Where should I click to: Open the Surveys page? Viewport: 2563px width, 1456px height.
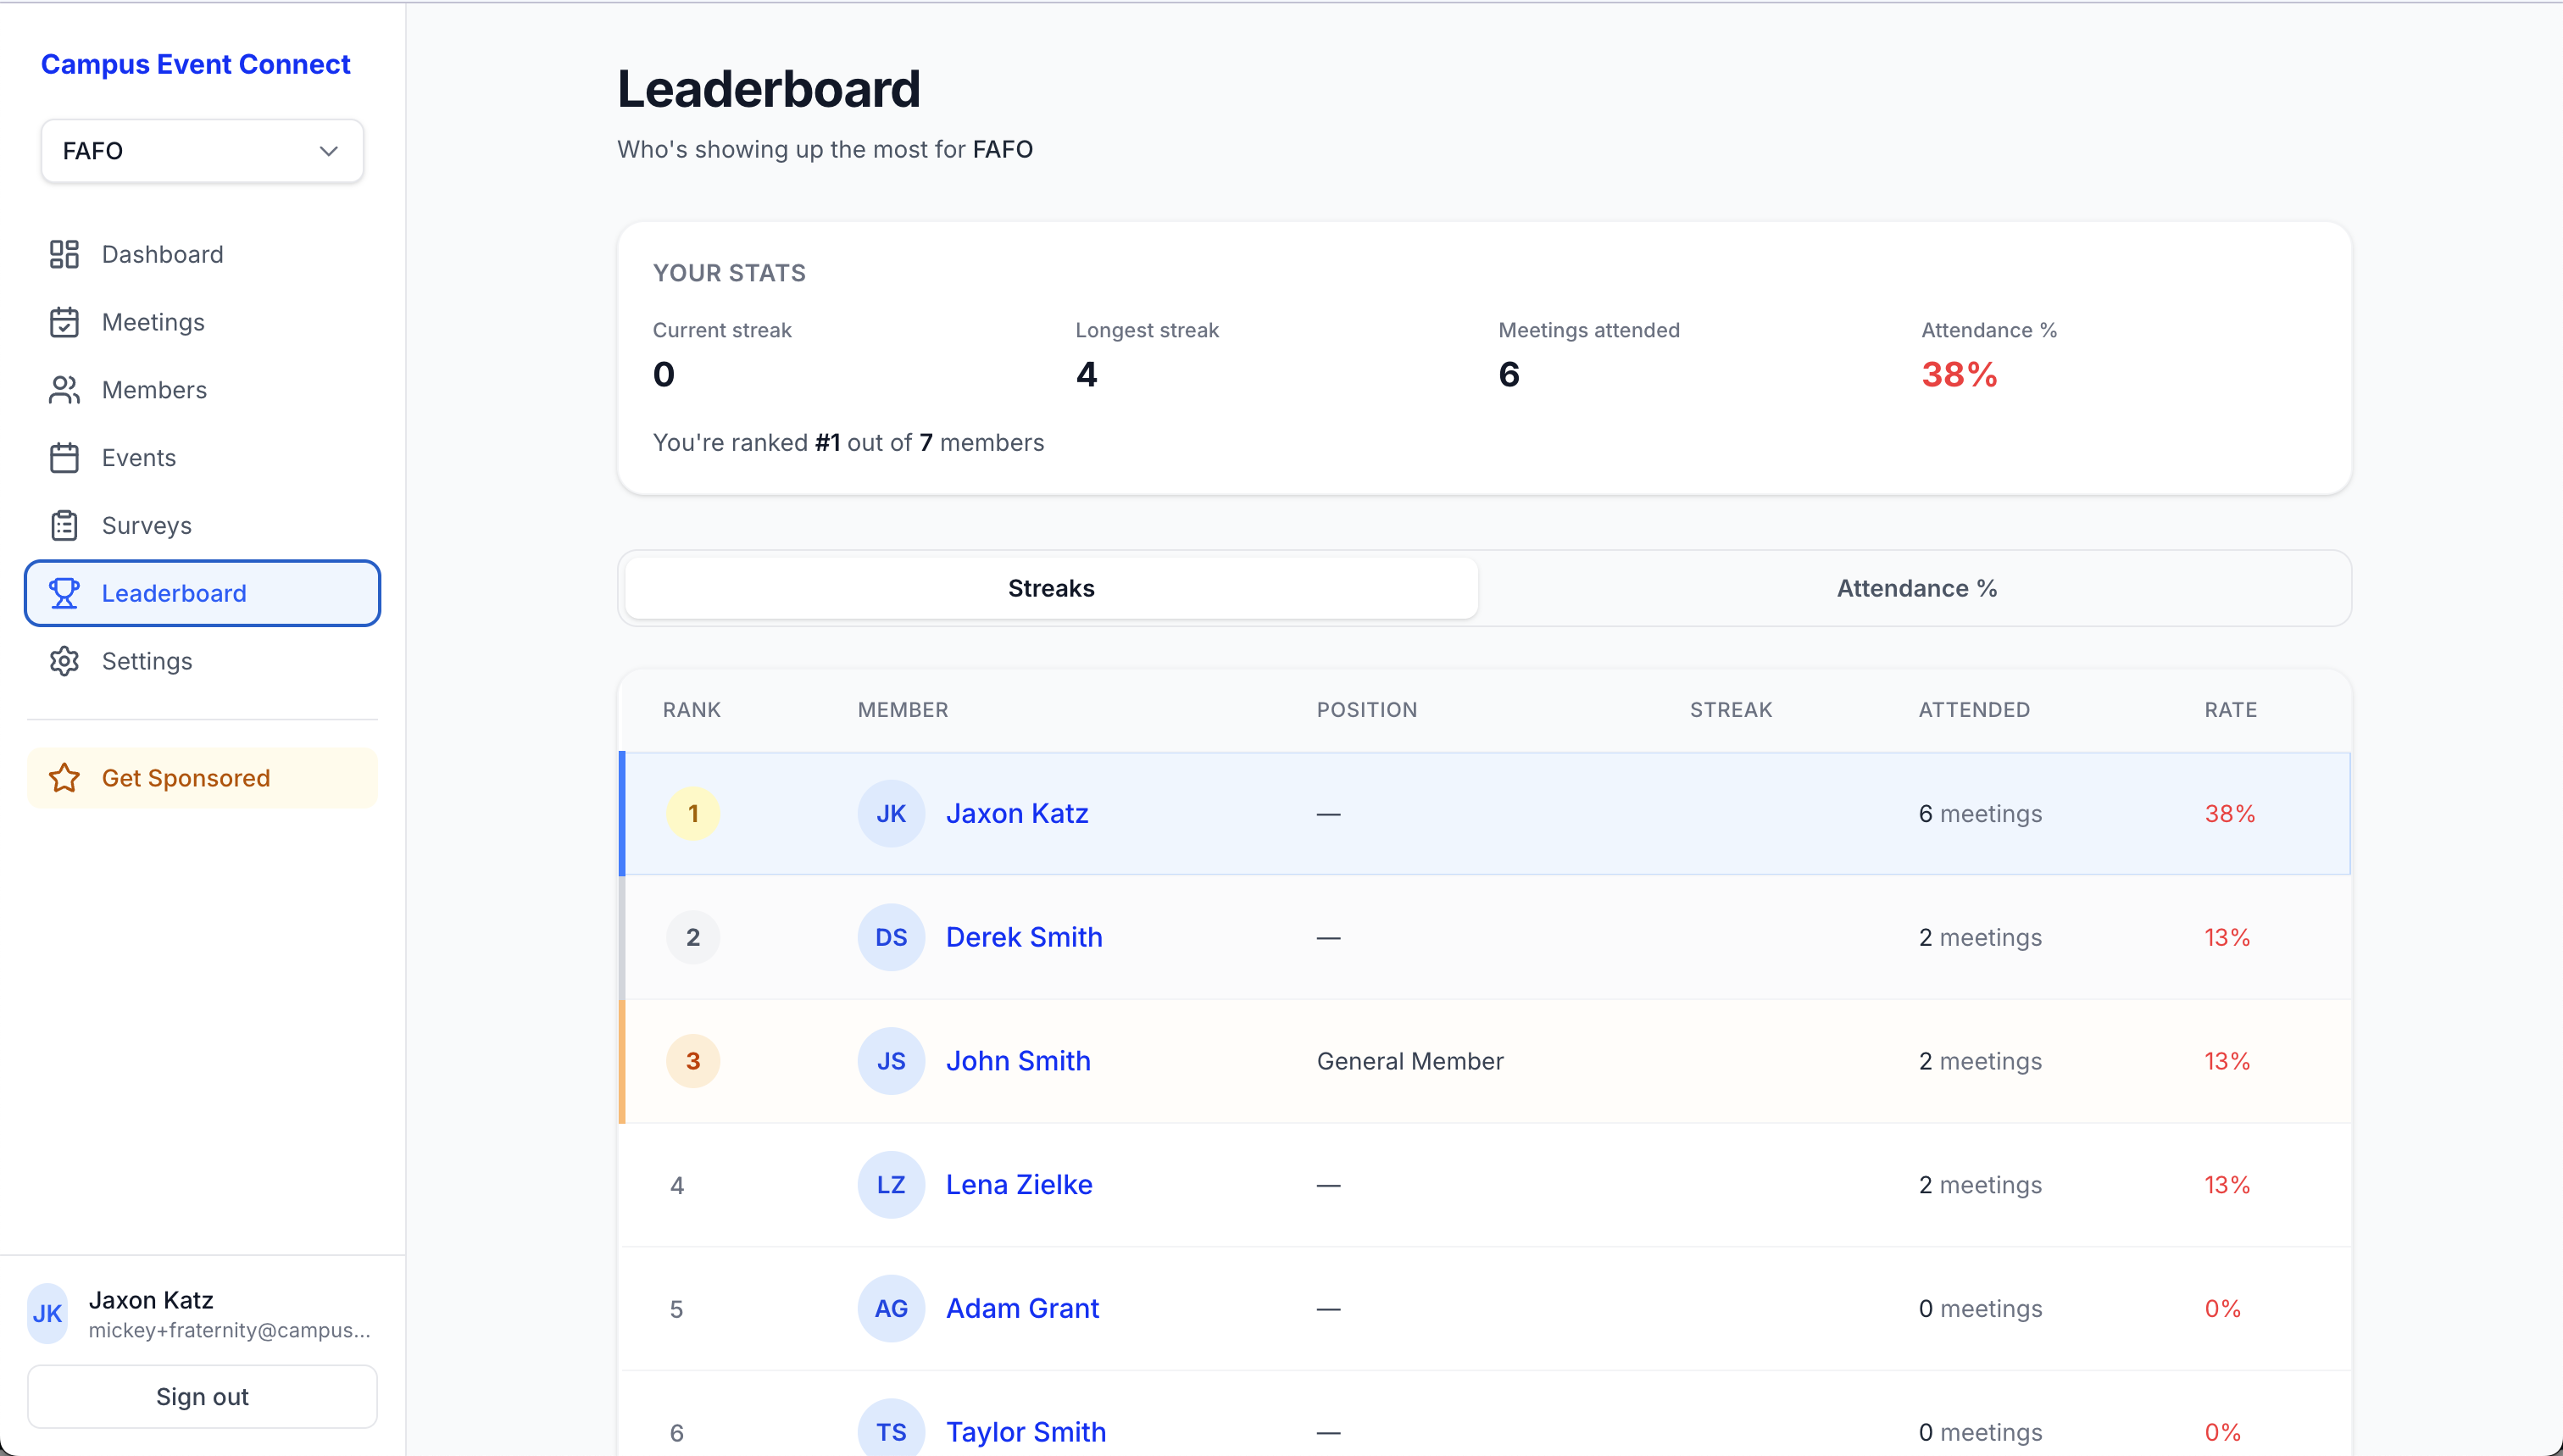click(202, 525)
